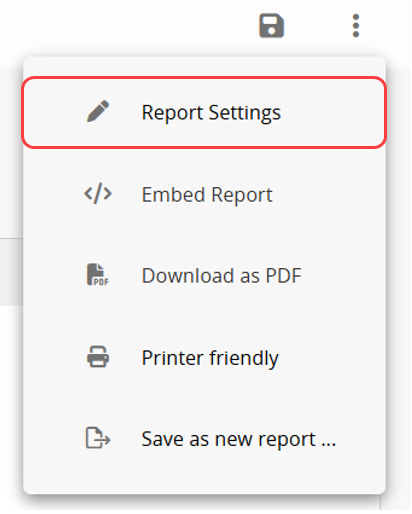Click the PDF file icon
This screenshot has height=514, width=412.
(x=98, y=275)
